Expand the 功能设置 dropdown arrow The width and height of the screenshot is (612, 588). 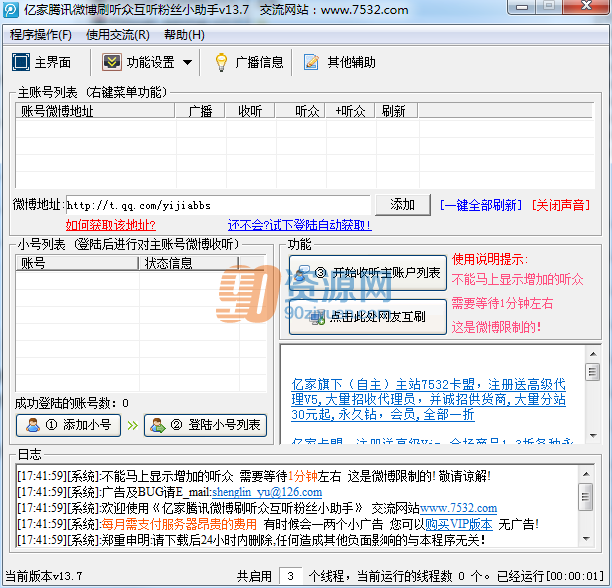point(187,62)
